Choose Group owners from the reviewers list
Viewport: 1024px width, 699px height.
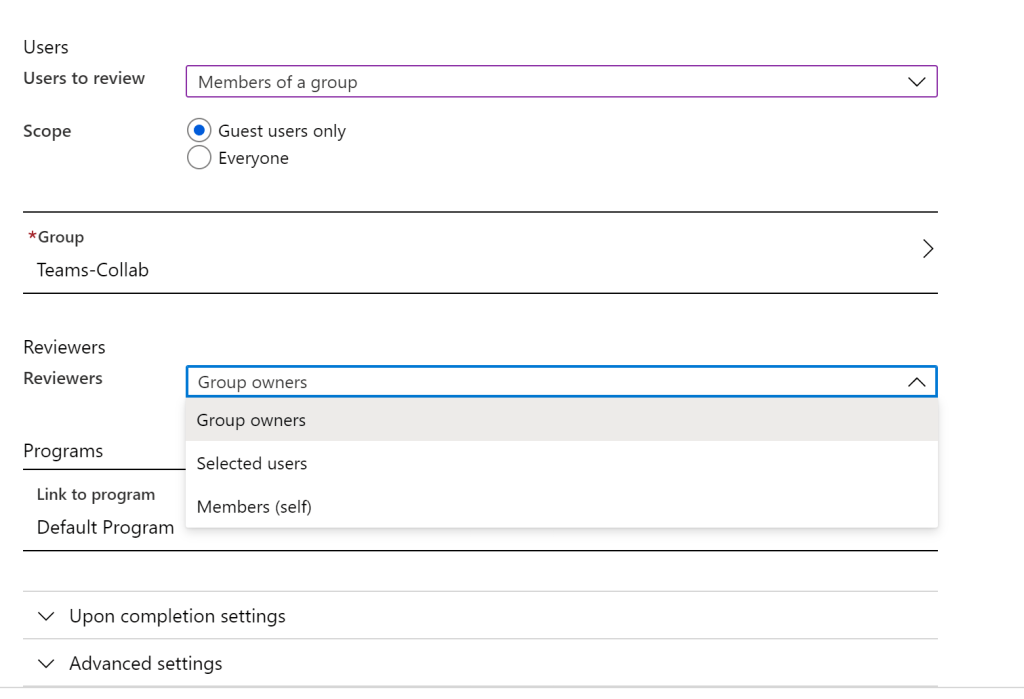[251, 420]
